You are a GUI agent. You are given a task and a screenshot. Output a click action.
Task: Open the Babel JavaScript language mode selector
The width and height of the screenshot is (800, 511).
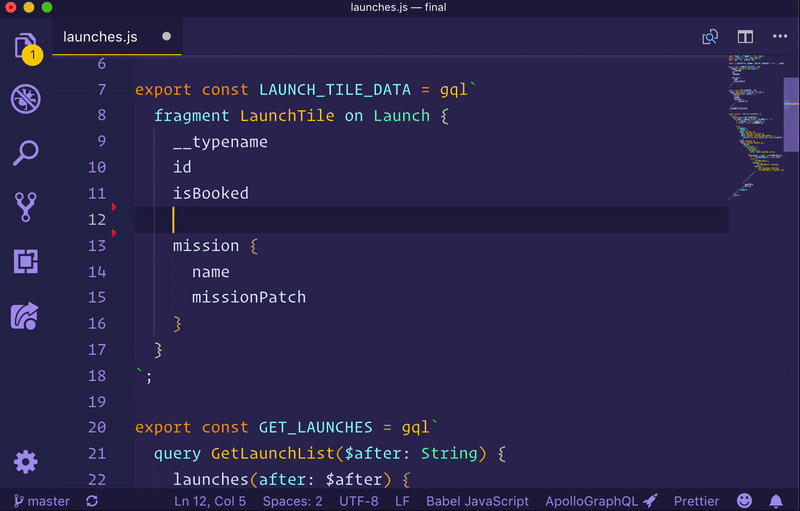[x=477, y=500]
